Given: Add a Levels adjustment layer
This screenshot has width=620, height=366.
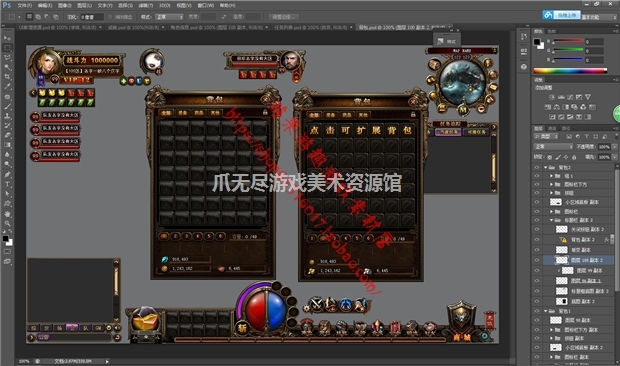Looking at the screenshot, I should pos(561,97).
